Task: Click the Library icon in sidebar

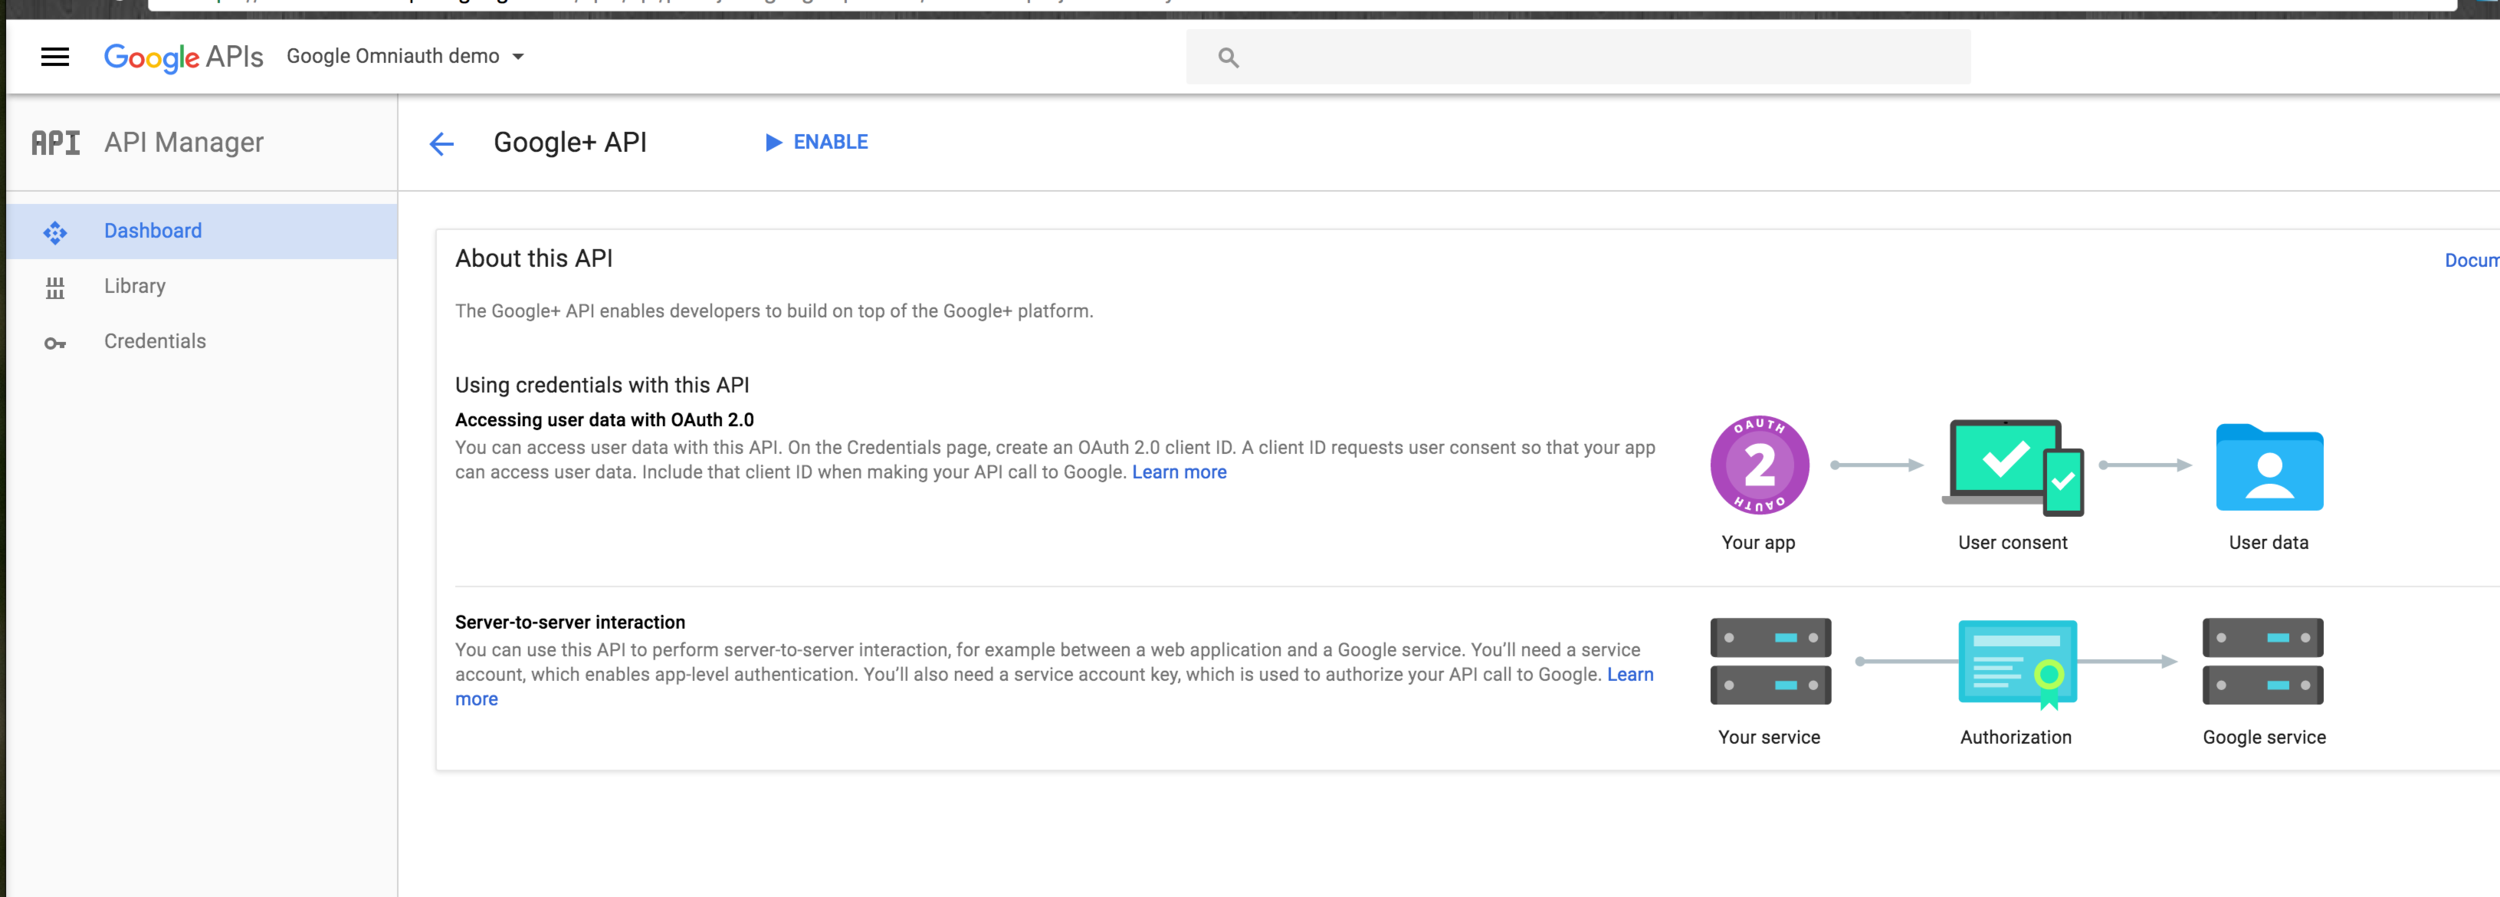Action: pos(55,288)
